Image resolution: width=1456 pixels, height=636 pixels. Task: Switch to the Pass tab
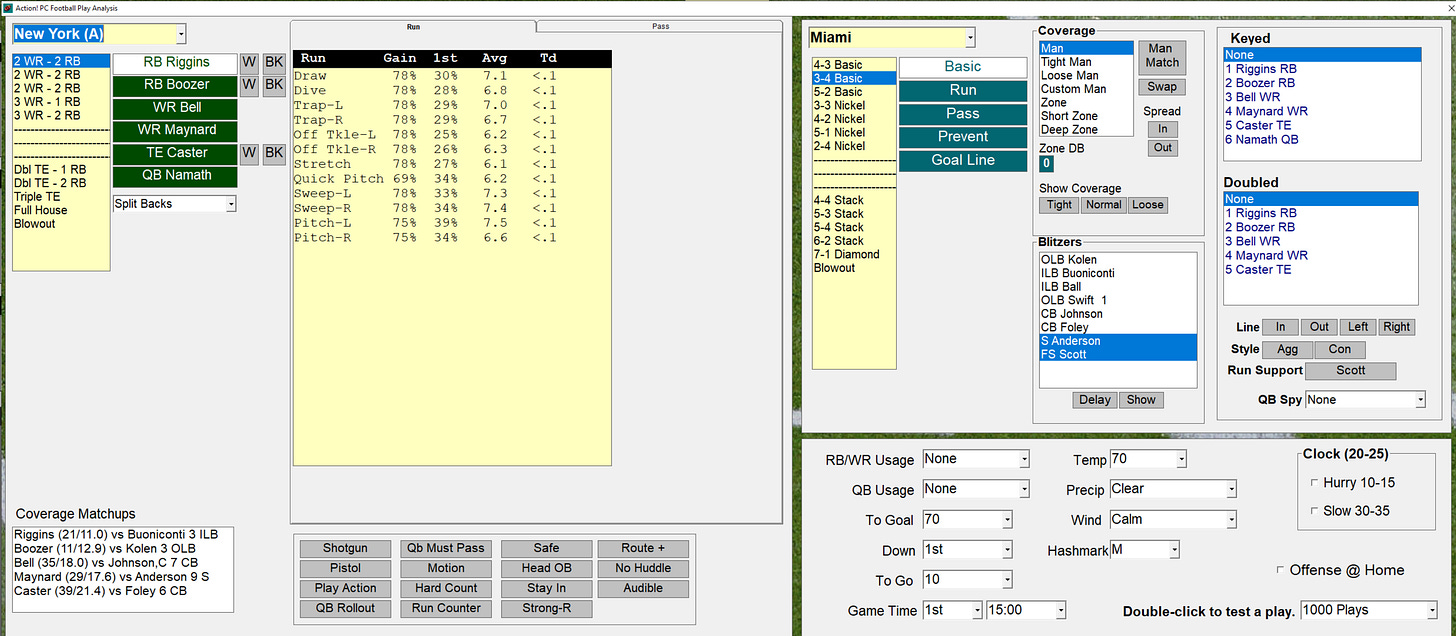[x=659, y=26]
